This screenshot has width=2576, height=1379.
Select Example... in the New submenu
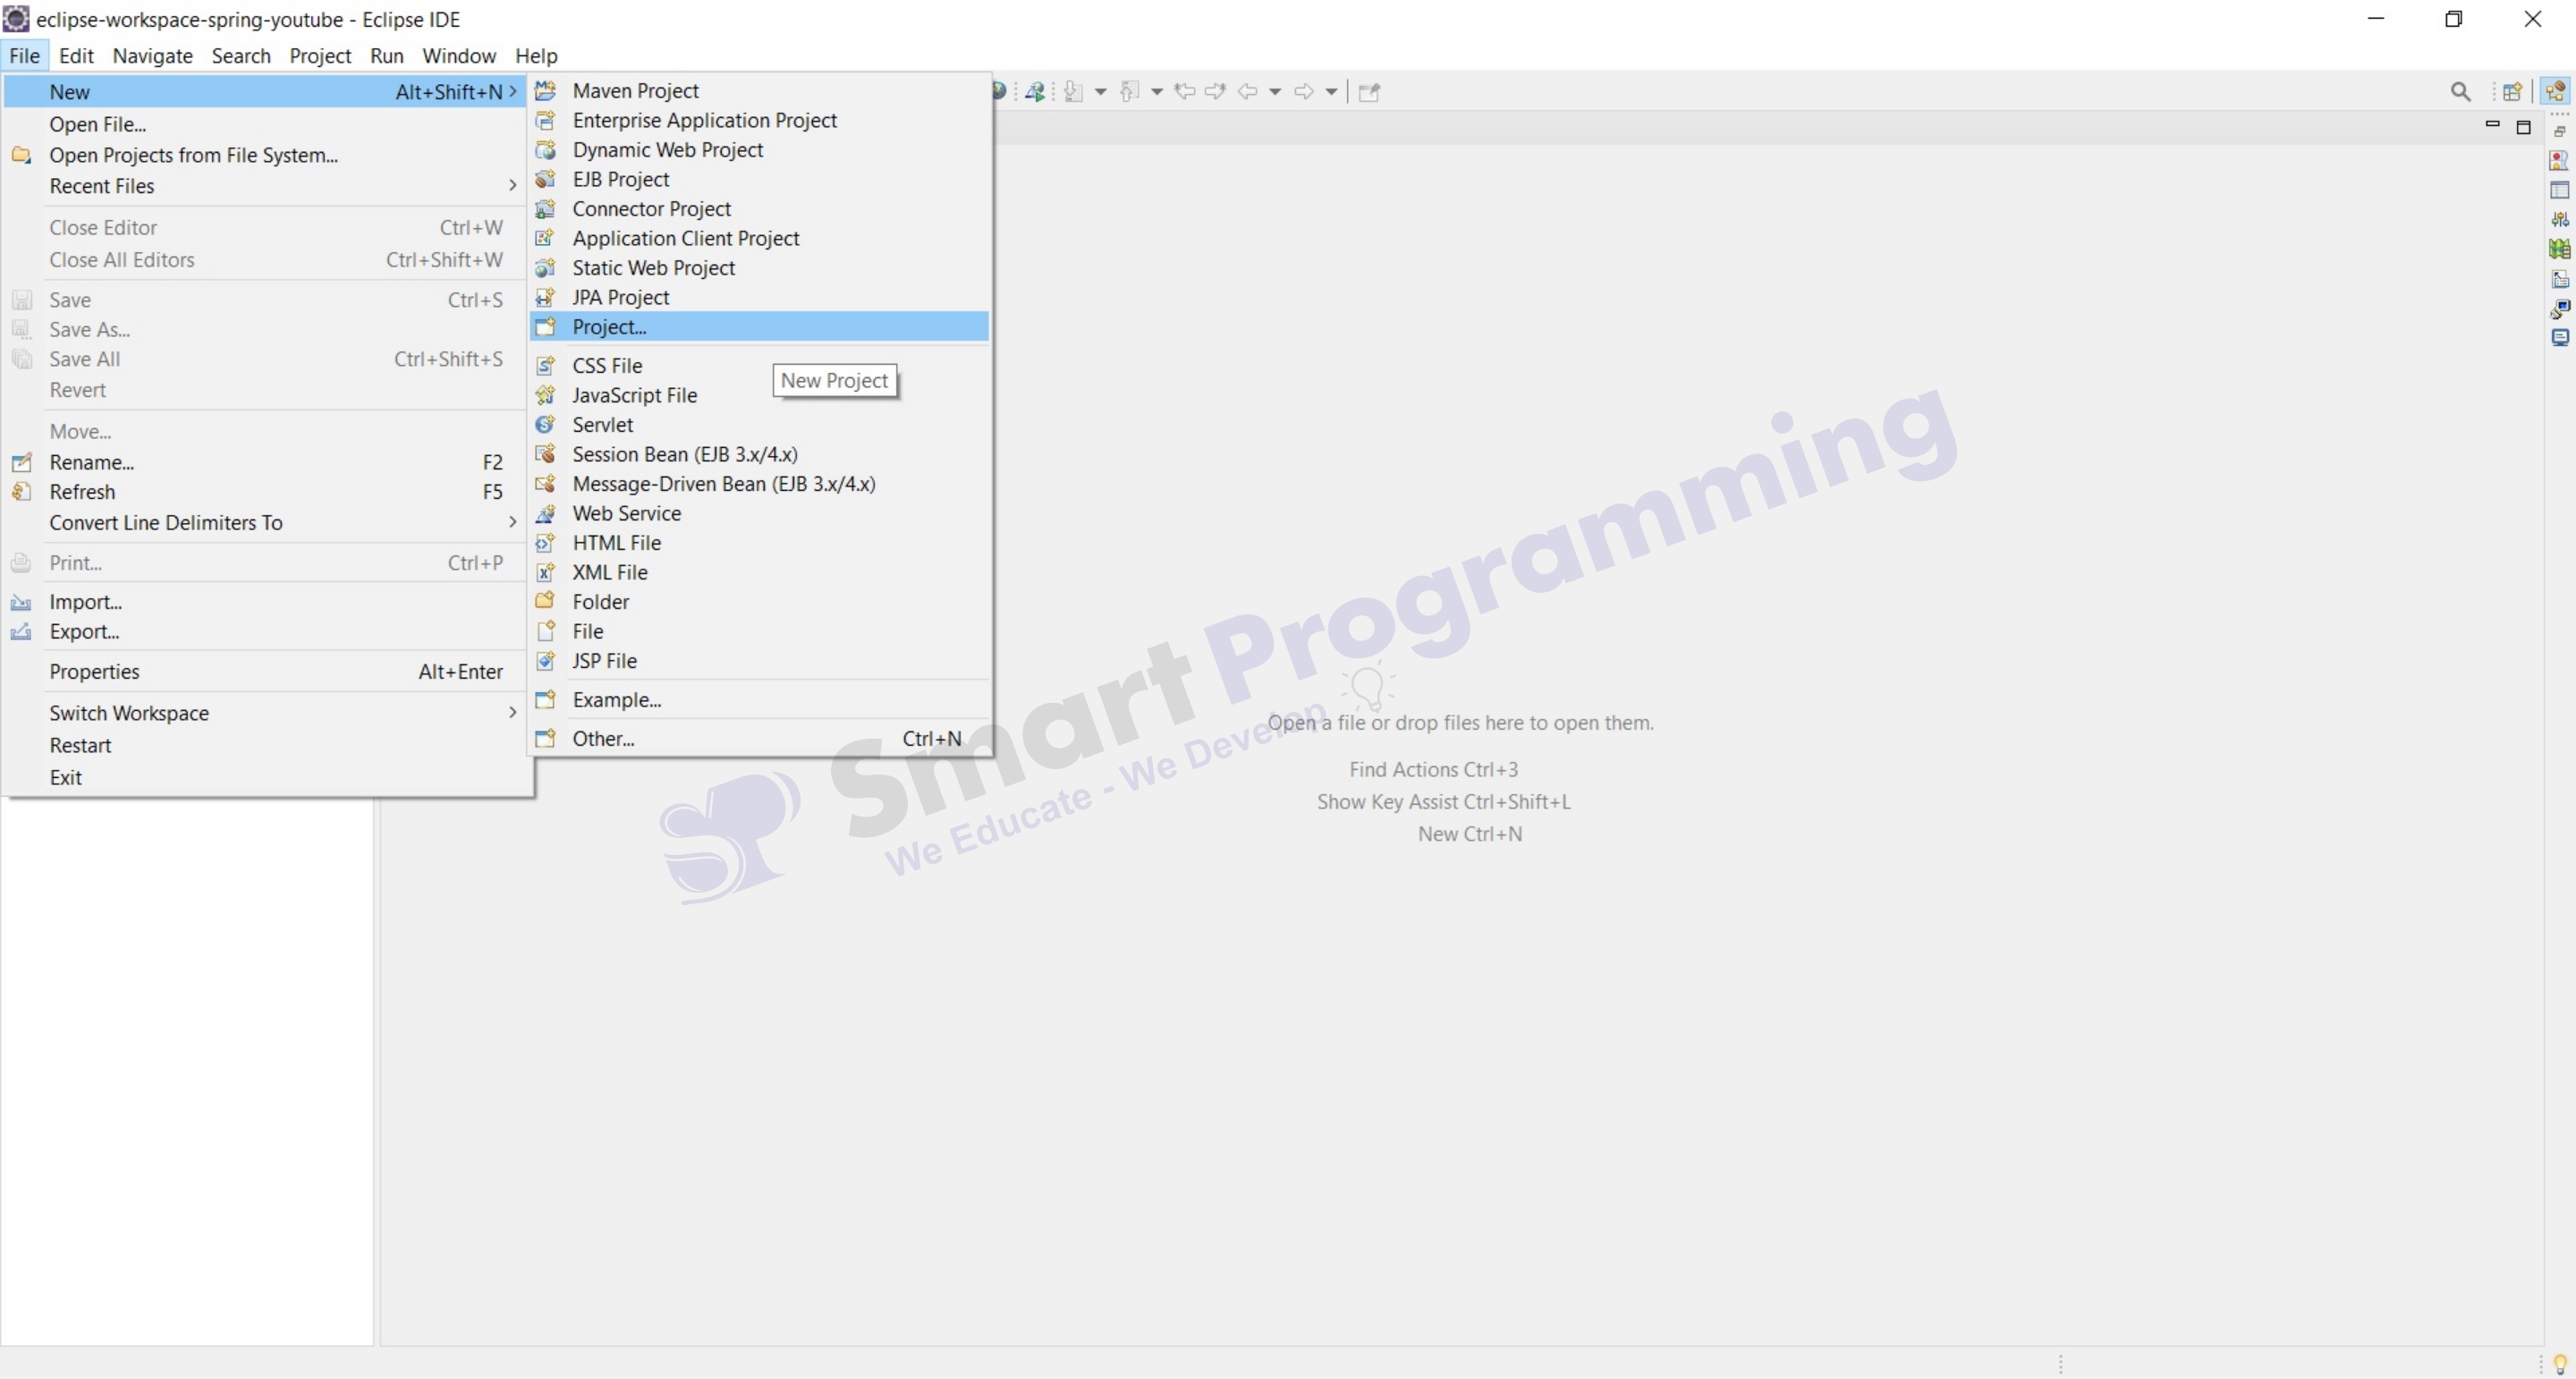pyautogui.click(x=760, y=700)
